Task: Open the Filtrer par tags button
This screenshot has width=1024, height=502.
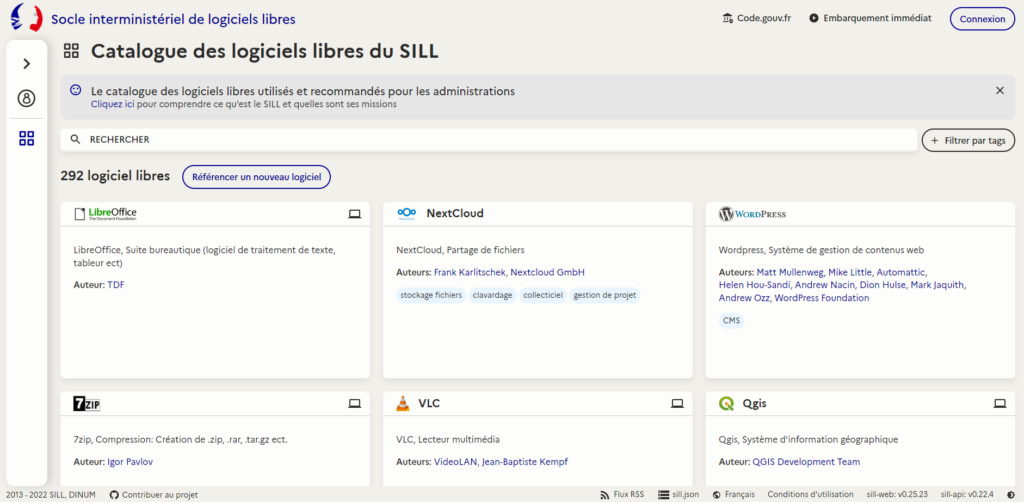Action: point(968,140)
